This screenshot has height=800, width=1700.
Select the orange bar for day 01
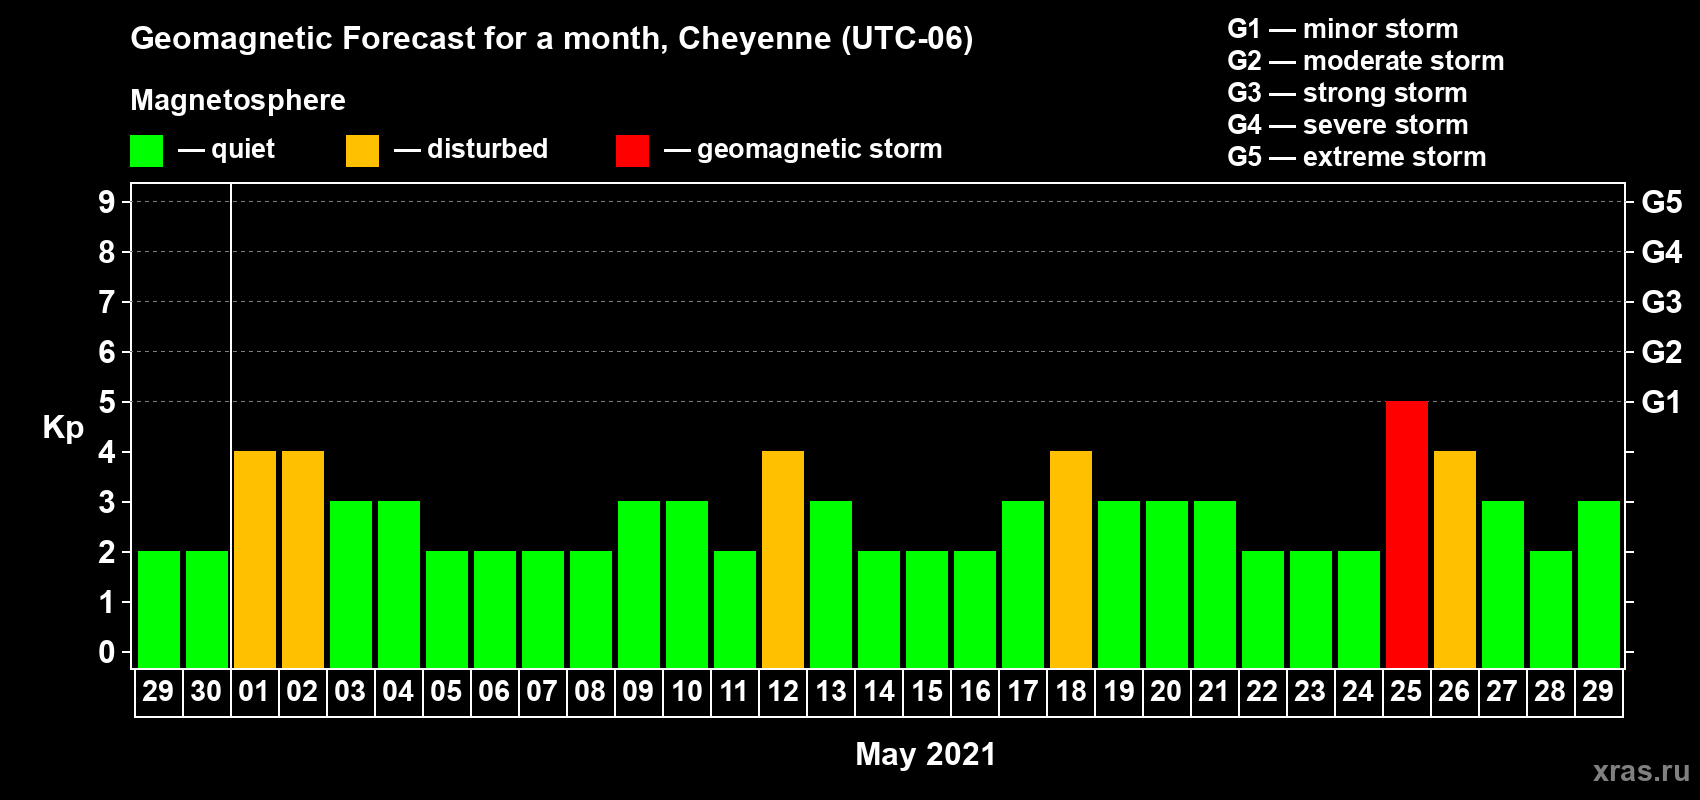click(x=255, y=560)
